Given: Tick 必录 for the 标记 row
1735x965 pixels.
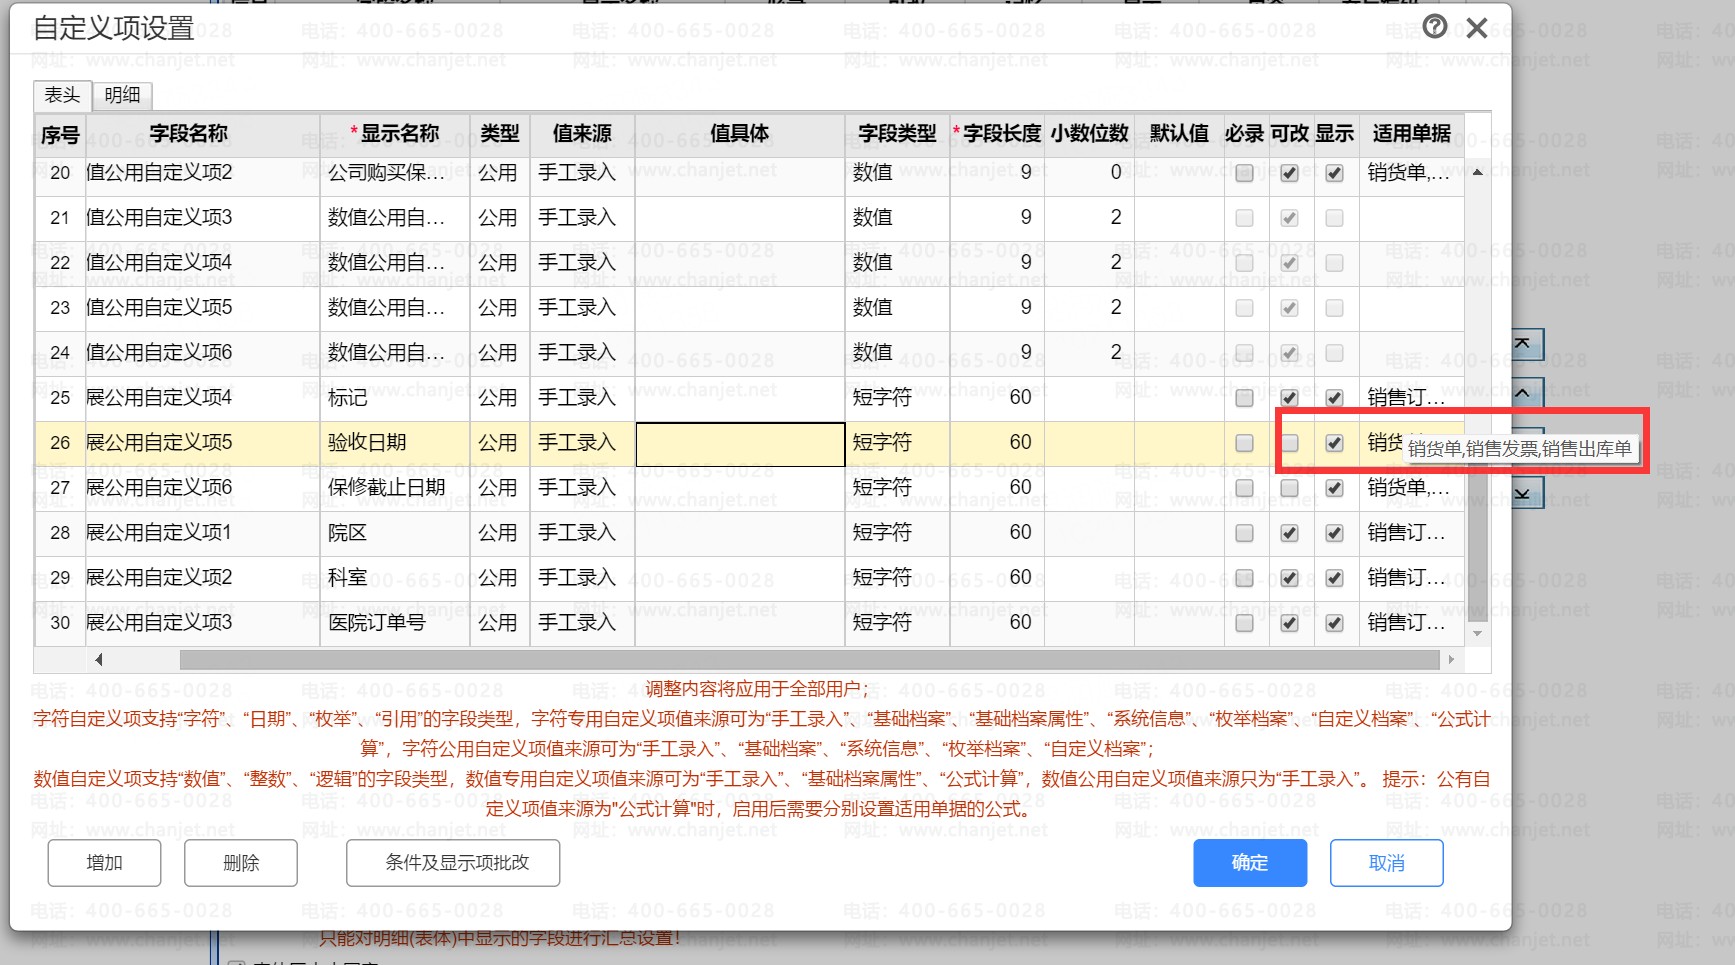Looking at the screenshot, I should click(1244, 398).
